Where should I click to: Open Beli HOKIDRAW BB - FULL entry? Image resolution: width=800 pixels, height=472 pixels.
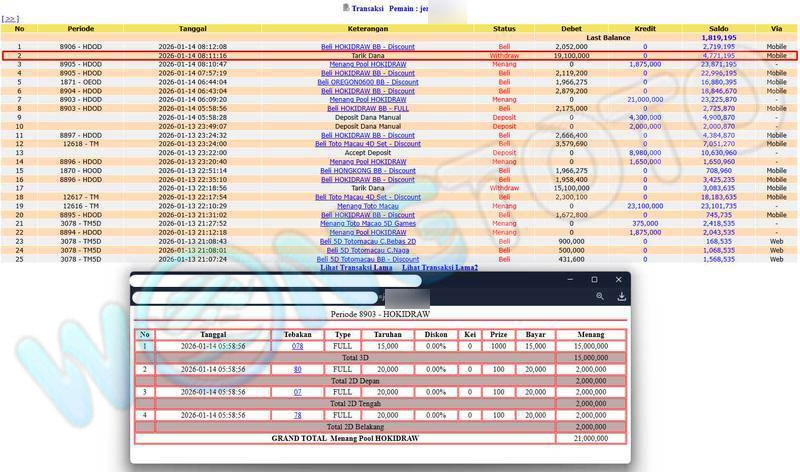pyautogui.click(x=367, y=108)
